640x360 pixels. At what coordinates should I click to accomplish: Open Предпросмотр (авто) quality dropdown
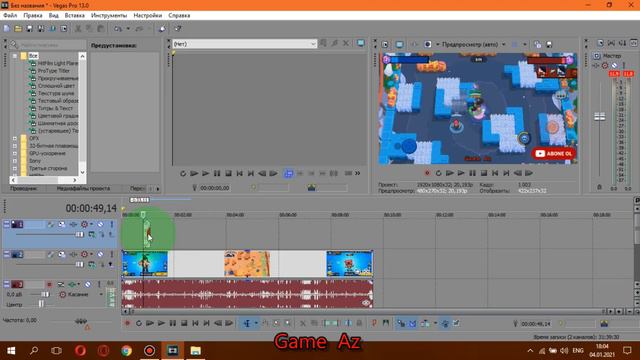(x=504, y=44)
